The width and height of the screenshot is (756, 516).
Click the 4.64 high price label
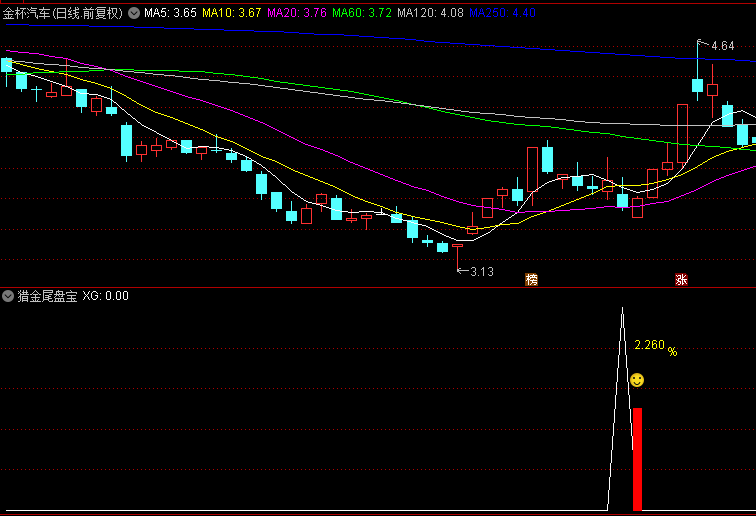coord(722,46)
